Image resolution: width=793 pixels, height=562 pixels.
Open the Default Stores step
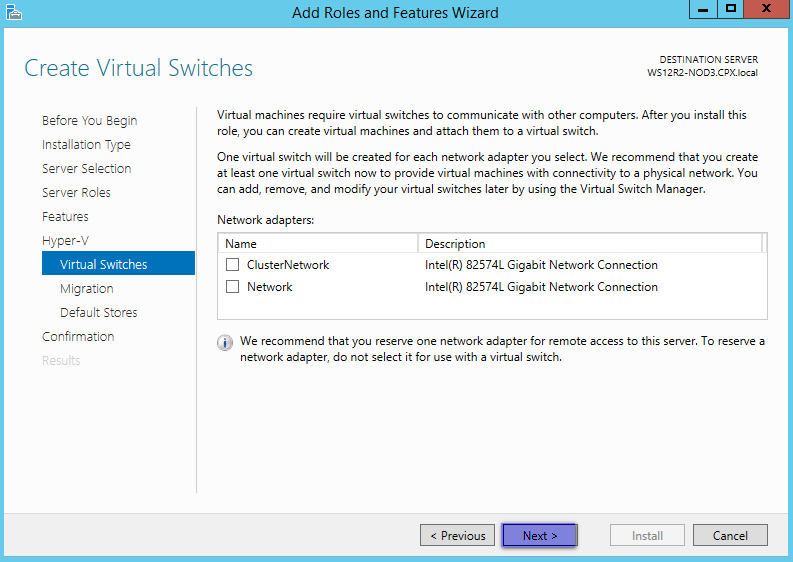click(99, 313)
